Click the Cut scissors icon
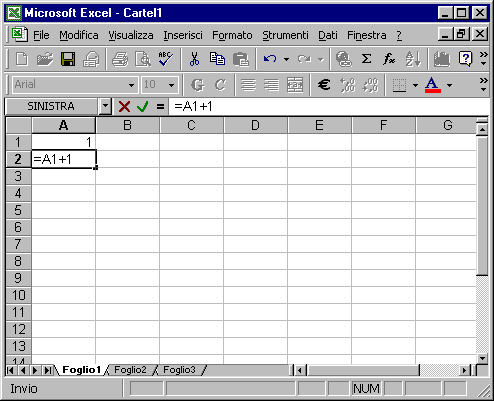The image size is (494, 401). click(194, 59)
